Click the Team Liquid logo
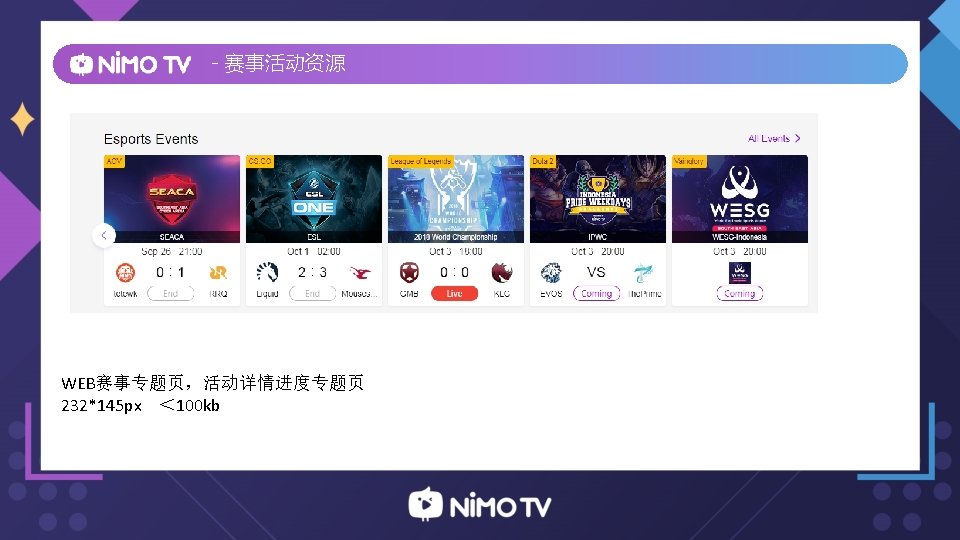The width and height of the screenshot is (960, 540). (267, 272)
